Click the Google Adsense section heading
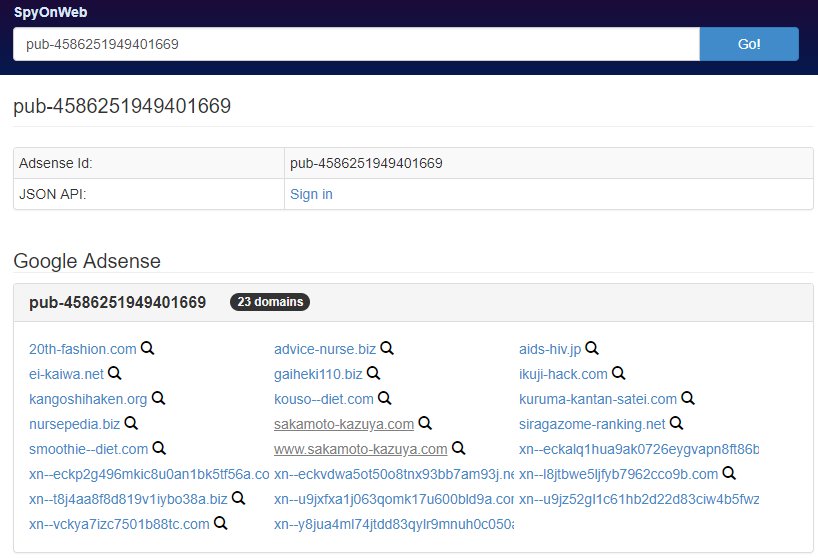Viewport: 818px width, 558px height. (x=87, y=261)
